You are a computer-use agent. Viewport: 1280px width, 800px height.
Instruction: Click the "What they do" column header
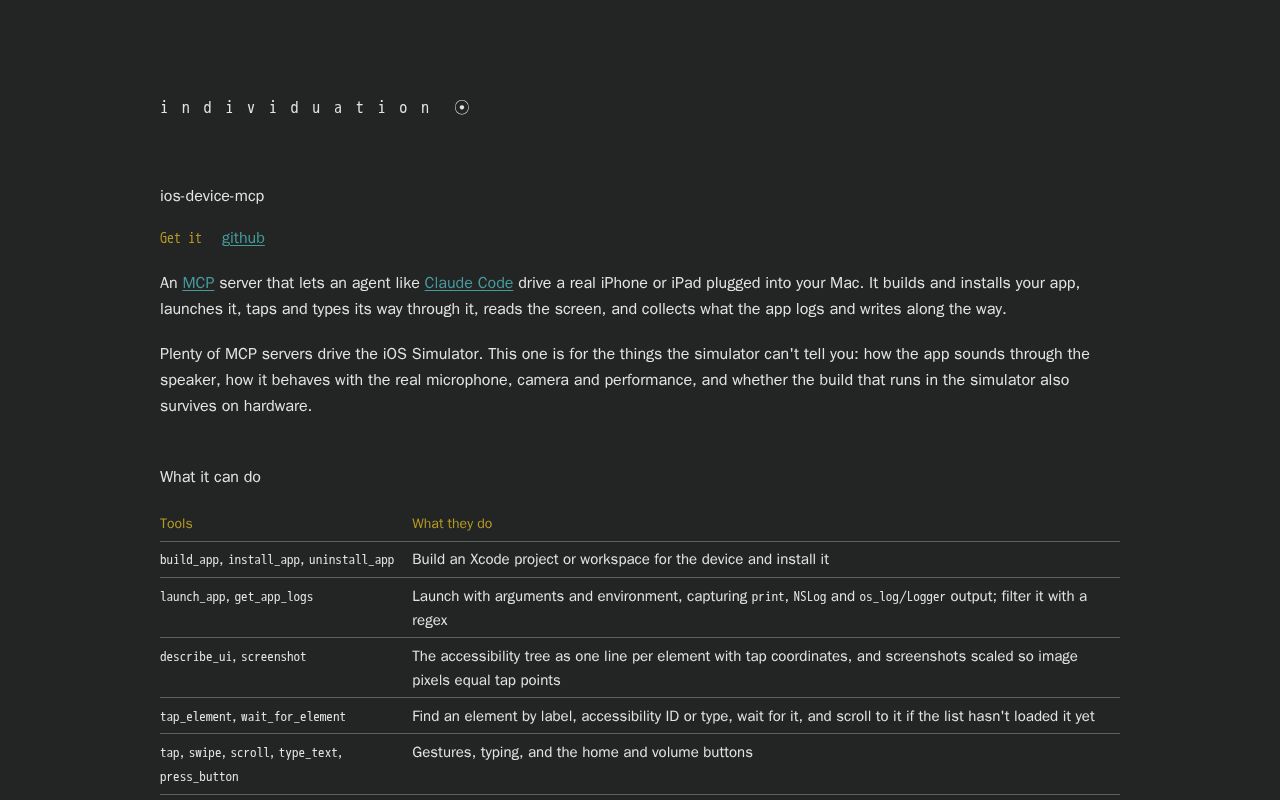pos(452,523)
